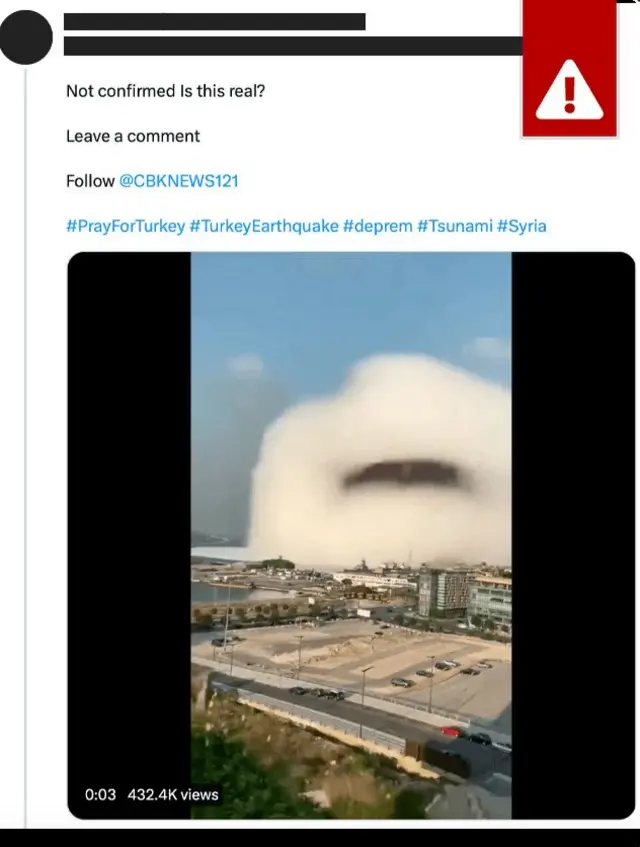Click the 0:03 video timestamp
Viewport: 640px width, 847px height.
100,795
